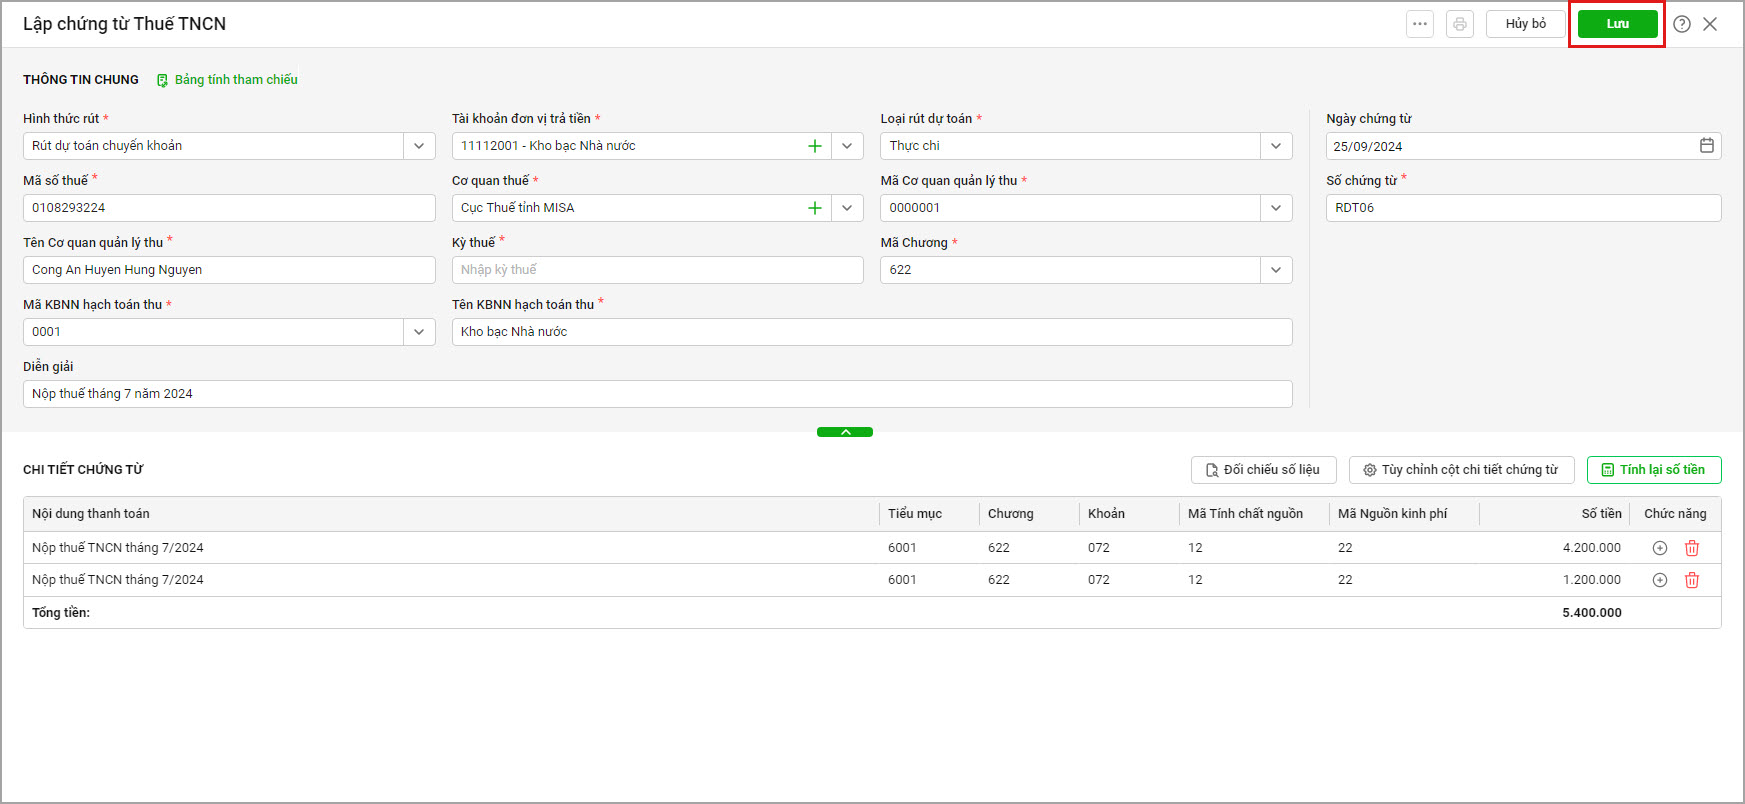Open Mã KBNN hạch toán thu dropdown
1745x804 pixels.
click(419, 332)
